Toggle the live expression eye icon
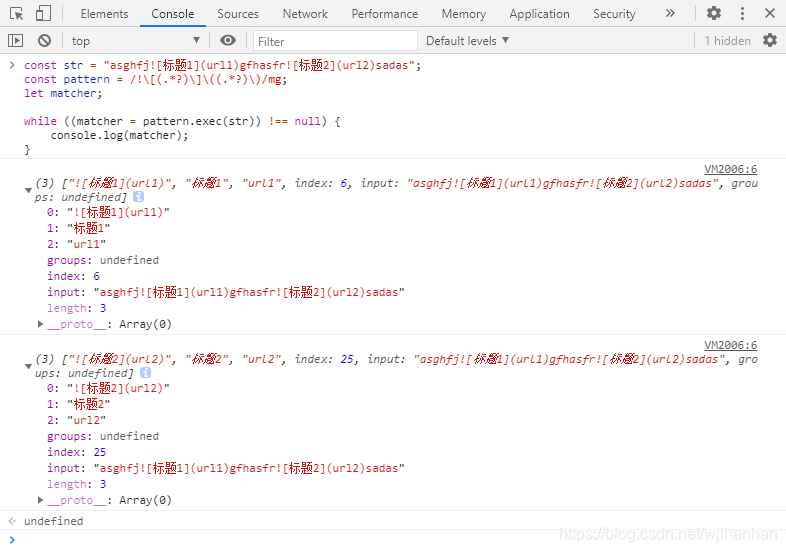 pyautogui.click(x=228, y=40)
